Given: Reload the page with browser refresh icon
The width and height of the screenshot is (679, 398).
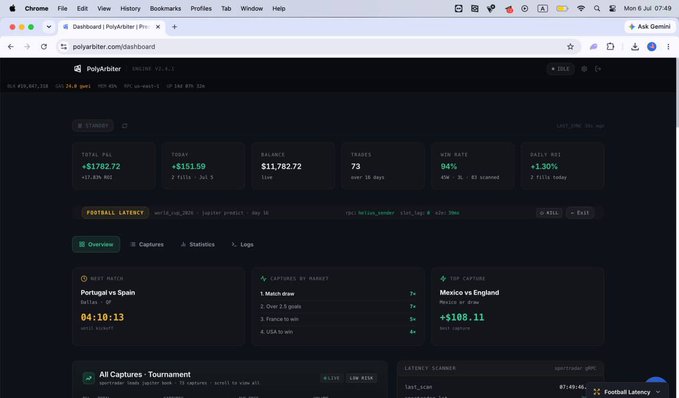Looking at the screenshot, I should [44, 46].
